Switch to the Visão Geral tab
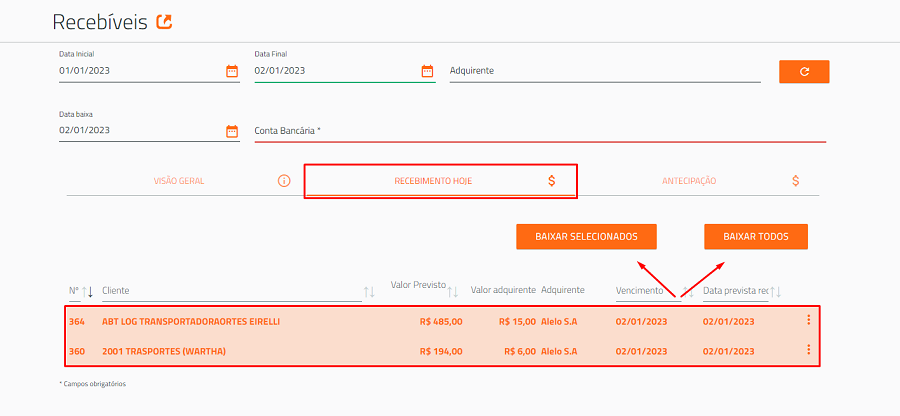Image resolution: width=900 pixels, height=416 pixels. tap(179, 181)
